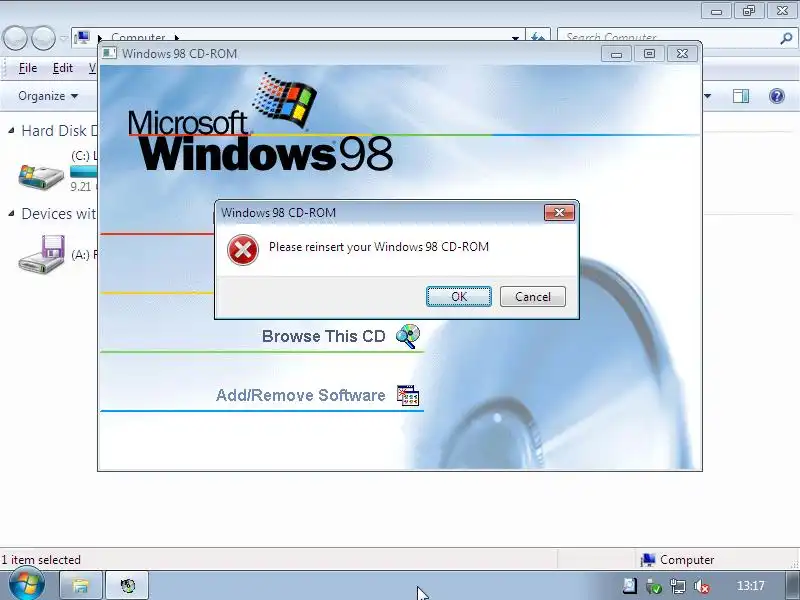Open the Organize dropdown in Explorer

48,96
